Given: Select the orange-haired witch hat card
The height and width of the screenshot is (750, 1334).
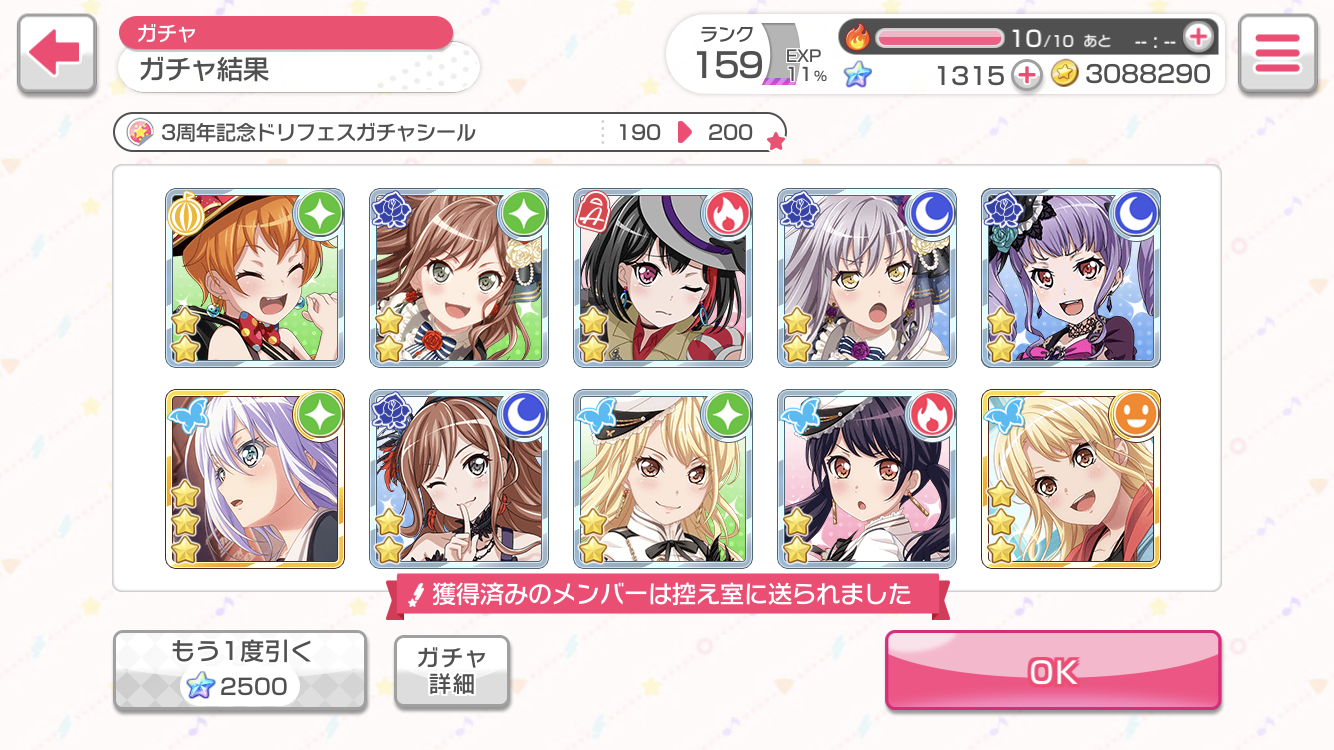Looking at the screenshot, I should click(255, 277).
